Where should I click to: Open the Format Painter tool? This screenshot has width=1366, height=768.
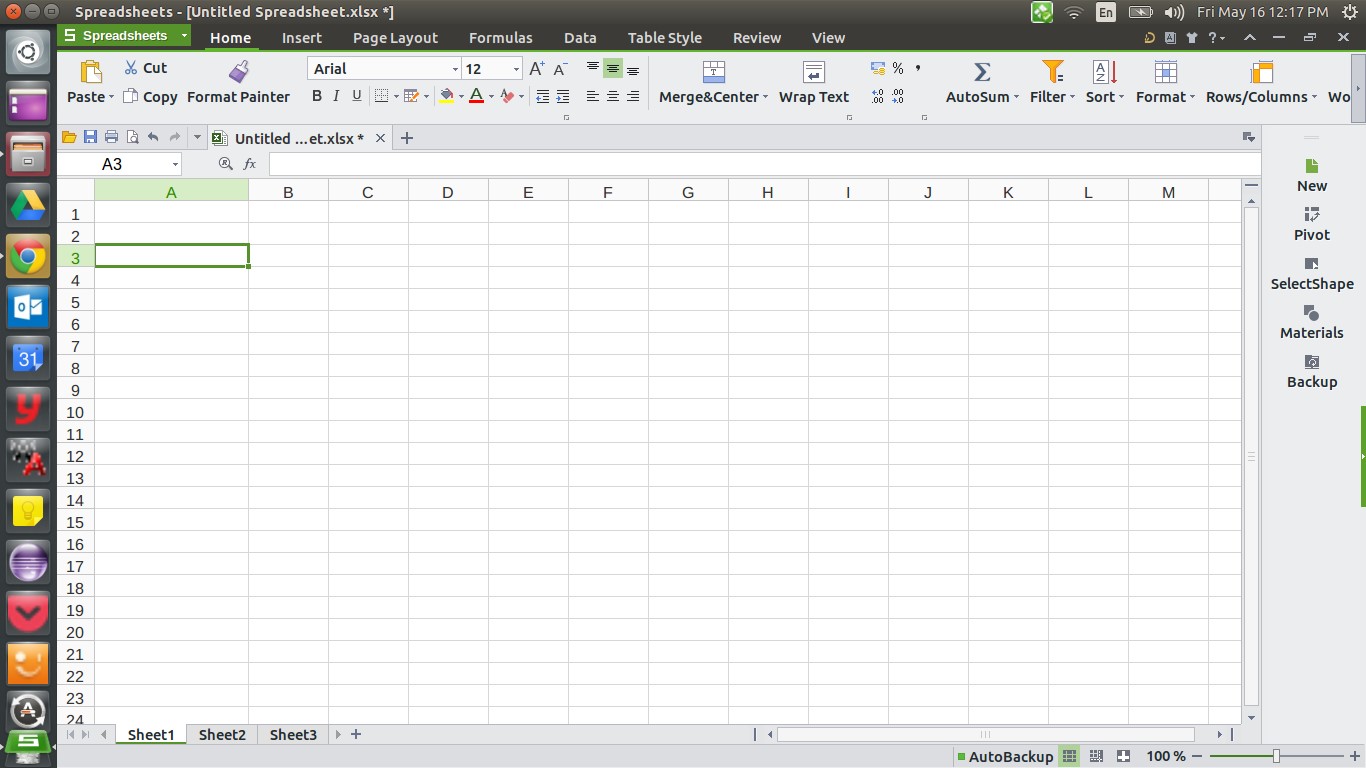click(x=238, y=80)
